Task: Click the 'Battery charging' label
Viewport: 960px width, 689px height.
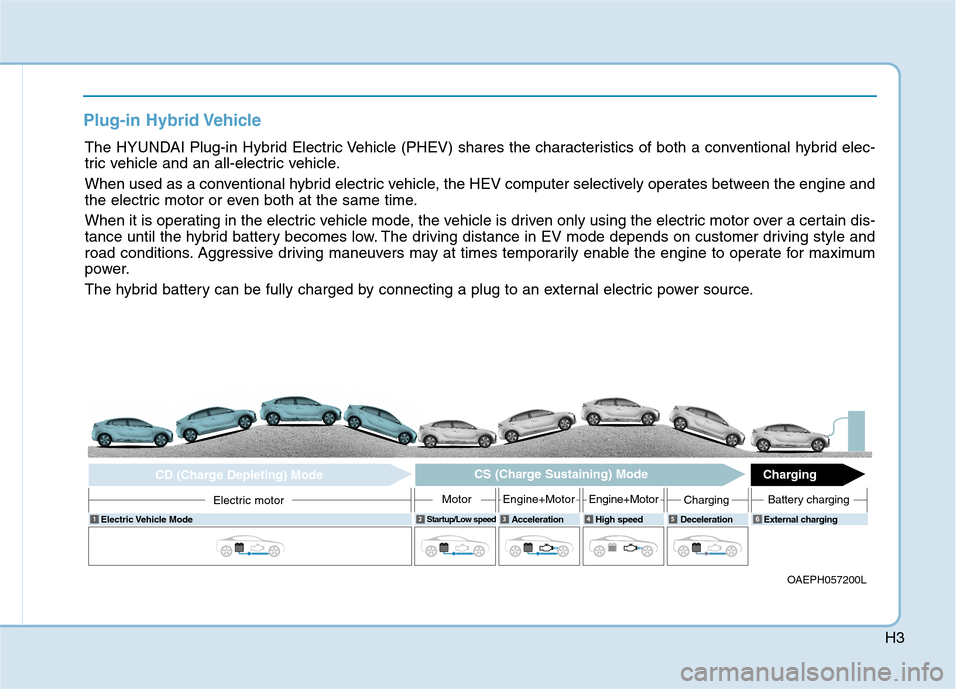Action: pos(808,500)
